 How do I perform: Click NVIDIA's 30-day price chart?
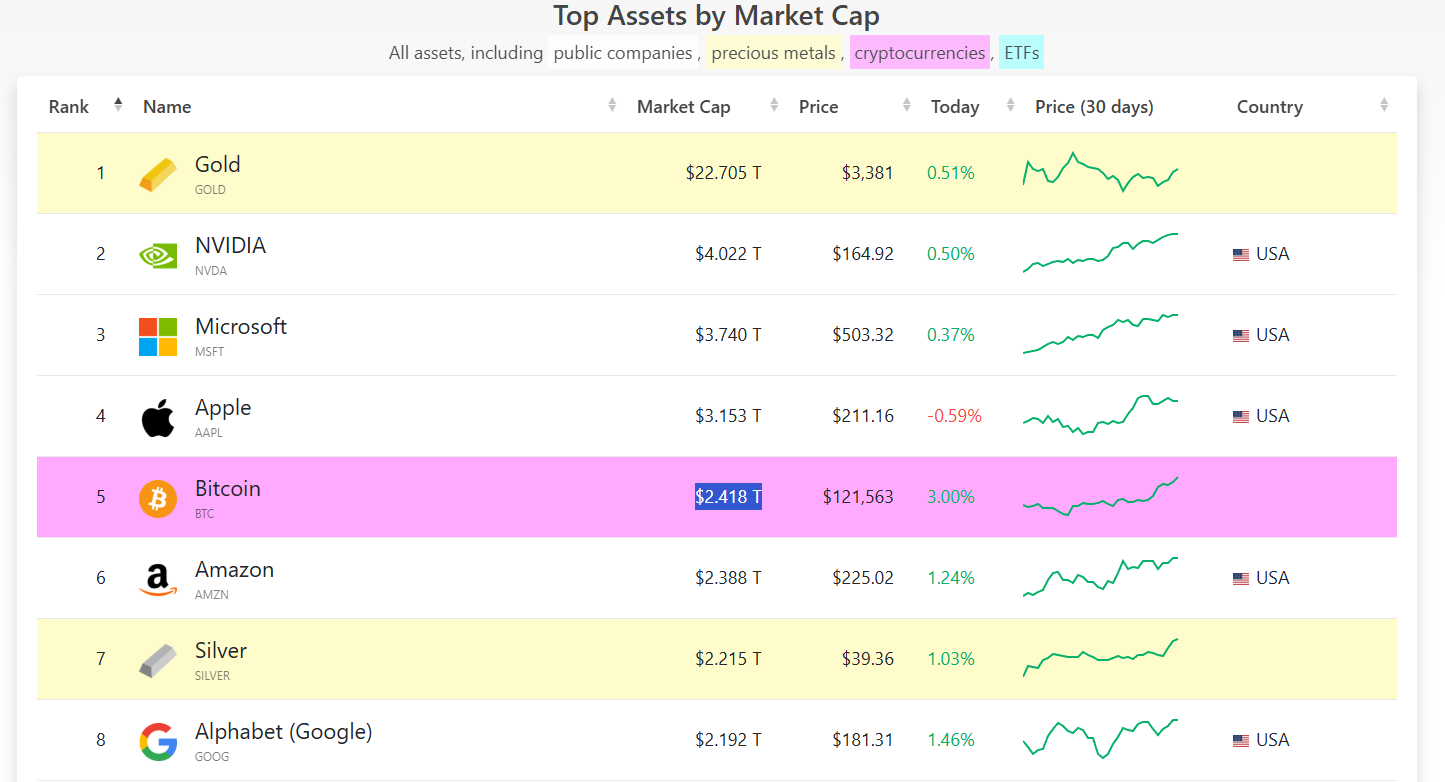click(1100, 253)
